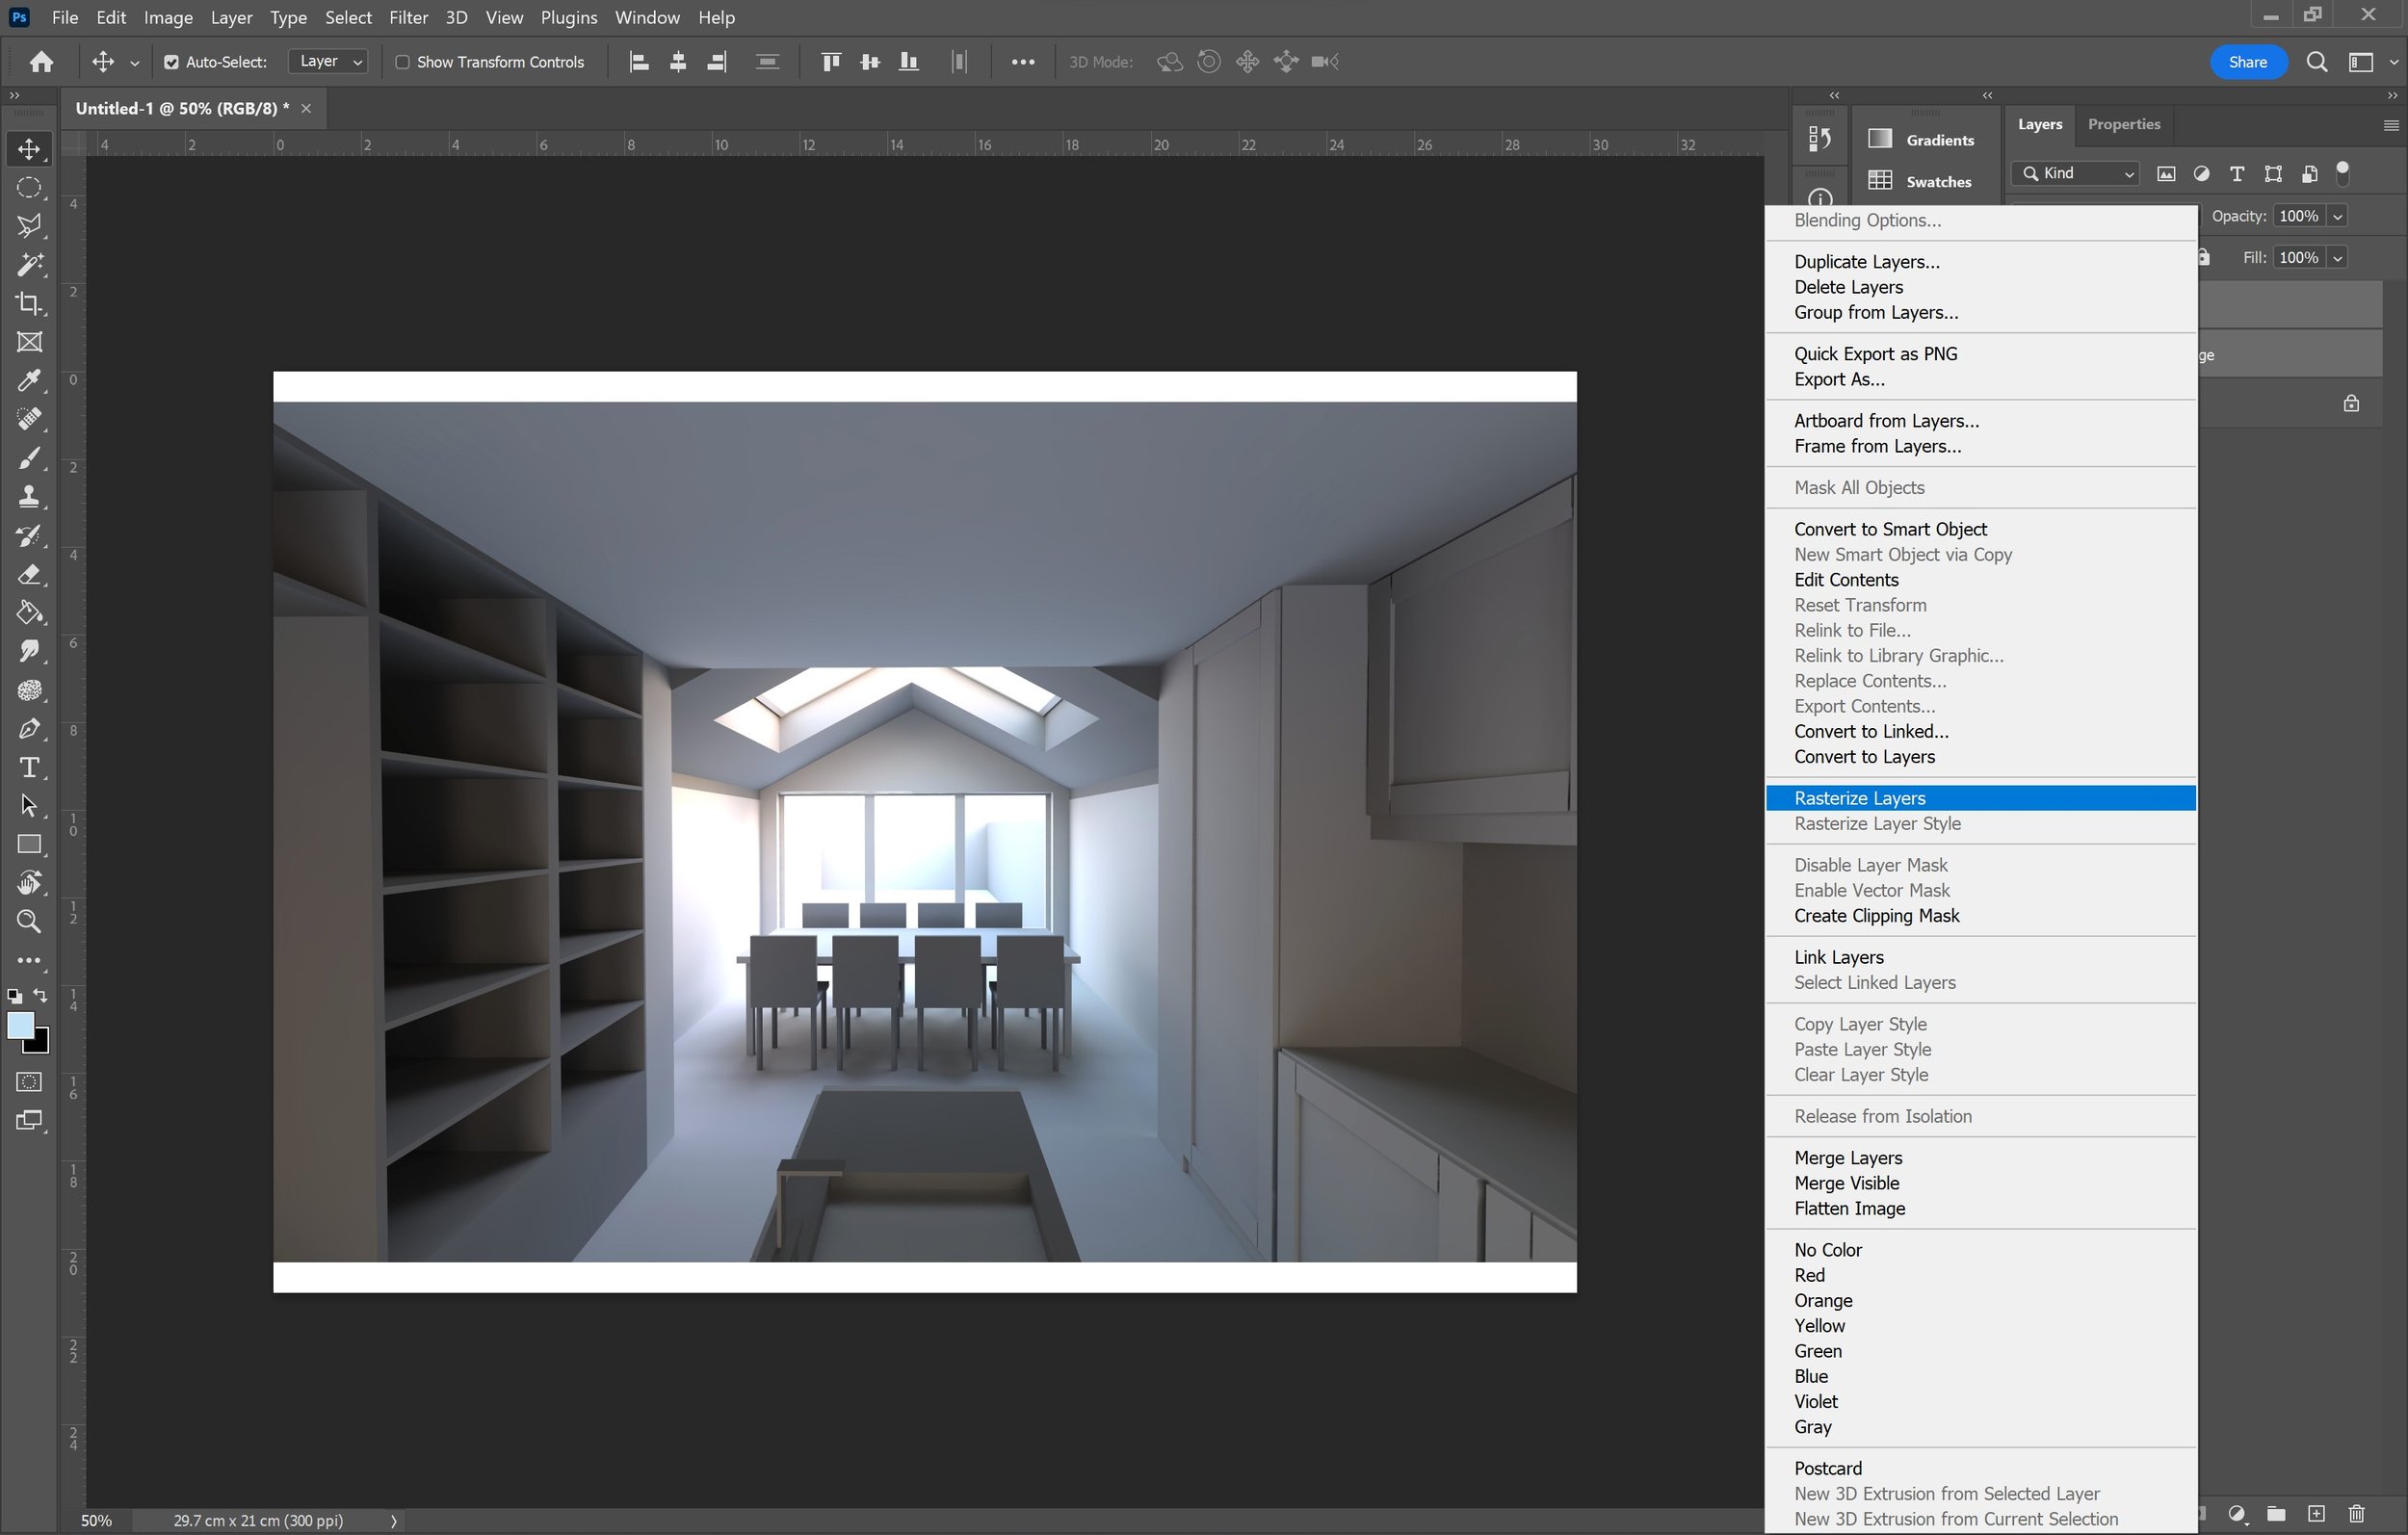Toggle Quick Mask mode
The image size is (2408, 1535).
tap(29, 1081)
